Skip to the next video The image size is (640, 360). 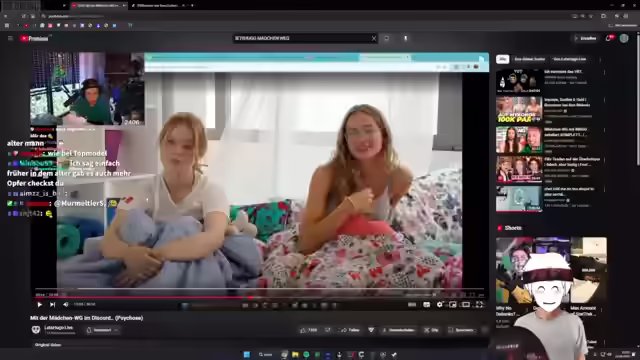tap(53, 304)
